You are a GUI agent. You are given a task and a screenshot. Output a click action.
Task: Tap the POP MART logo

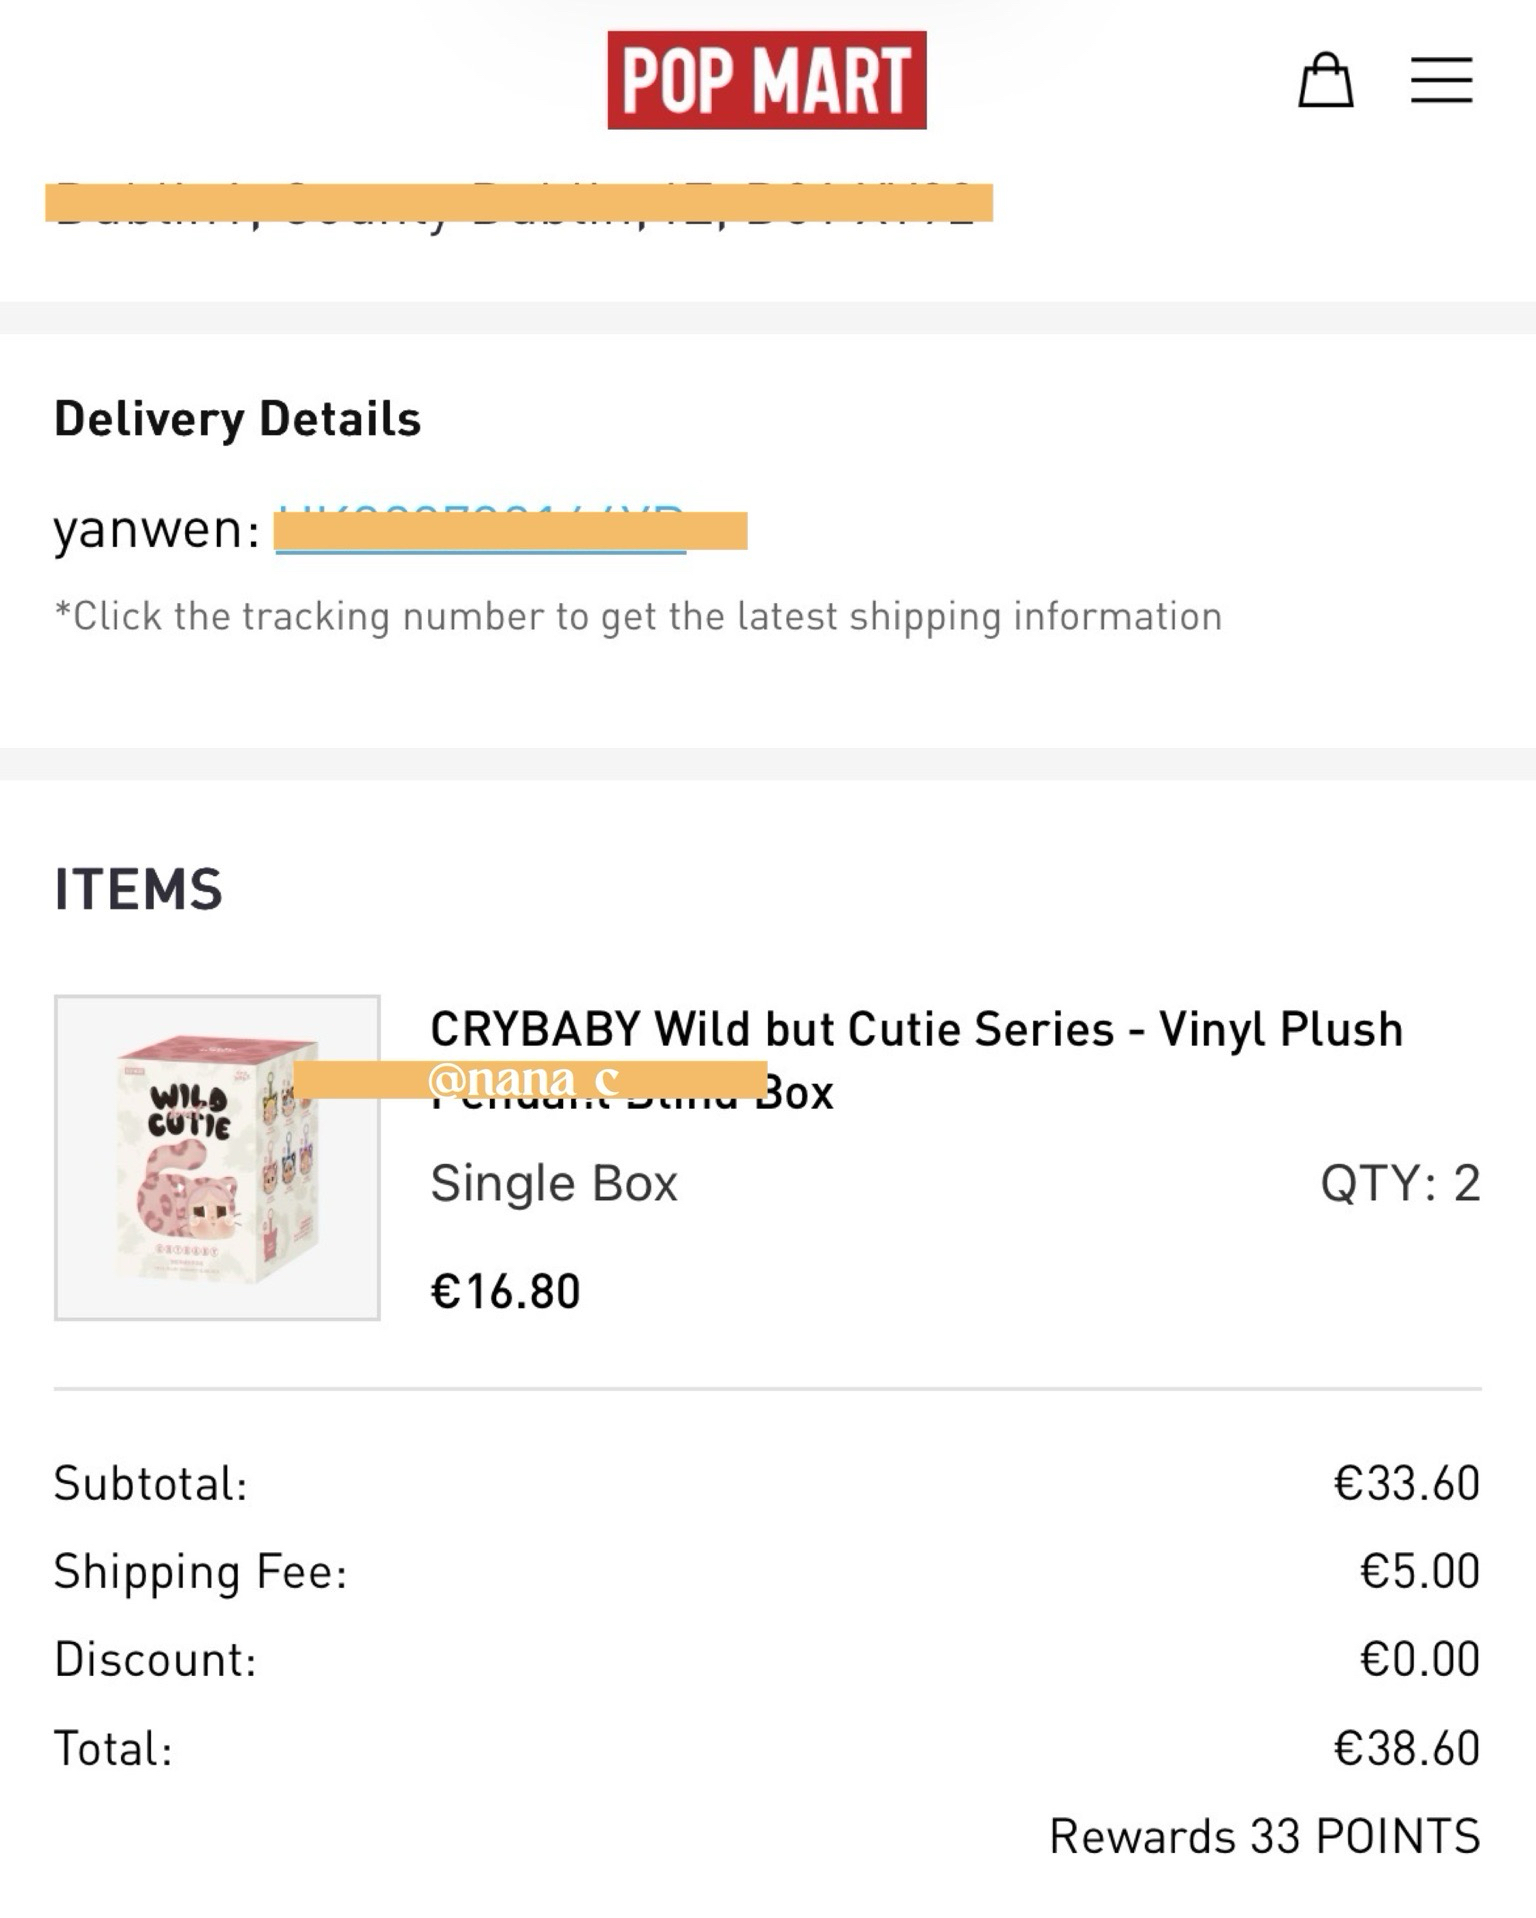[766, 80]
